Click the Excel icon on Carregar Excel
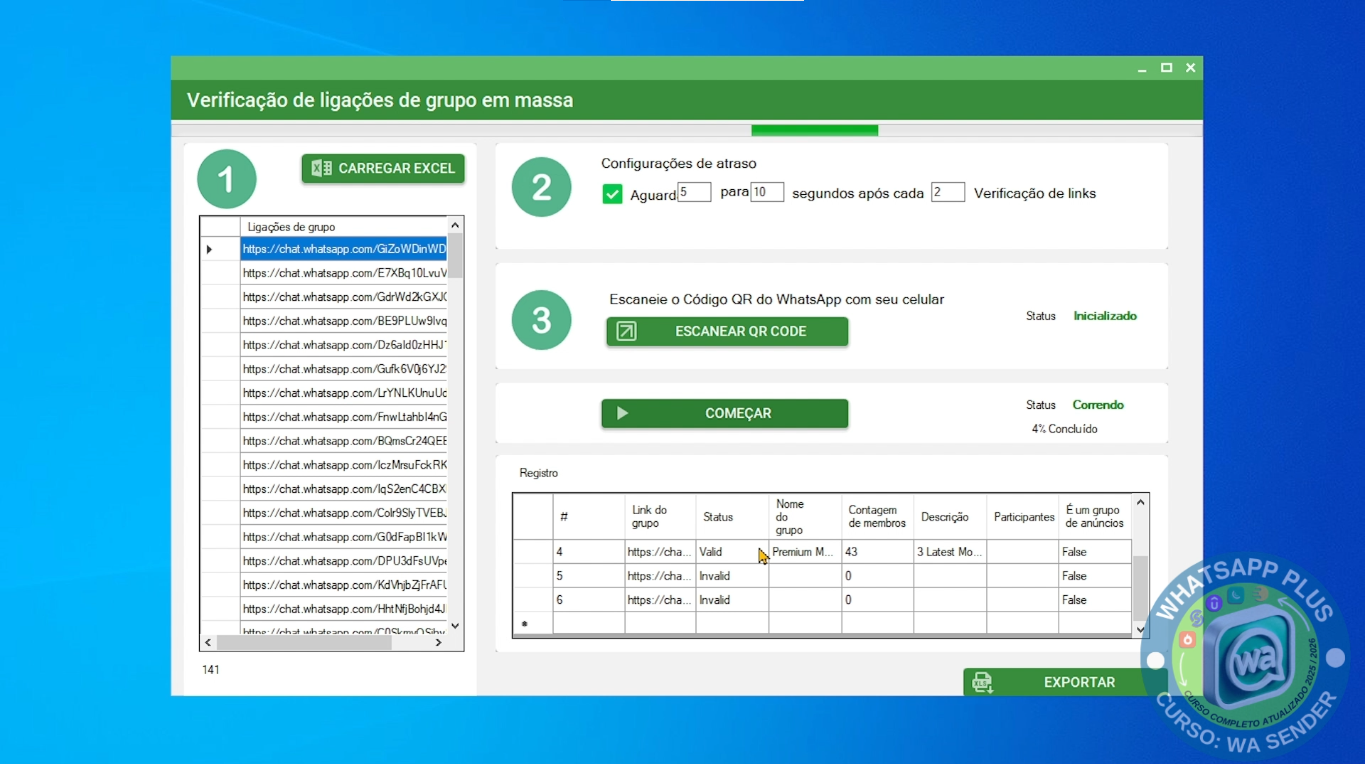This screenshot has height=764, width=1365. [x=321, y=168]
